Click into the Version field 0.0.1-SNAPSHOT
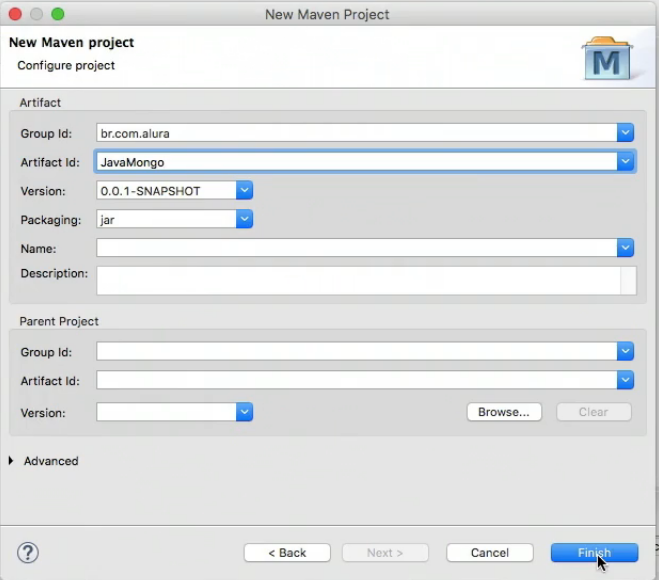The height and width of the screenshot is (580, 659). (x=166, y=190)
